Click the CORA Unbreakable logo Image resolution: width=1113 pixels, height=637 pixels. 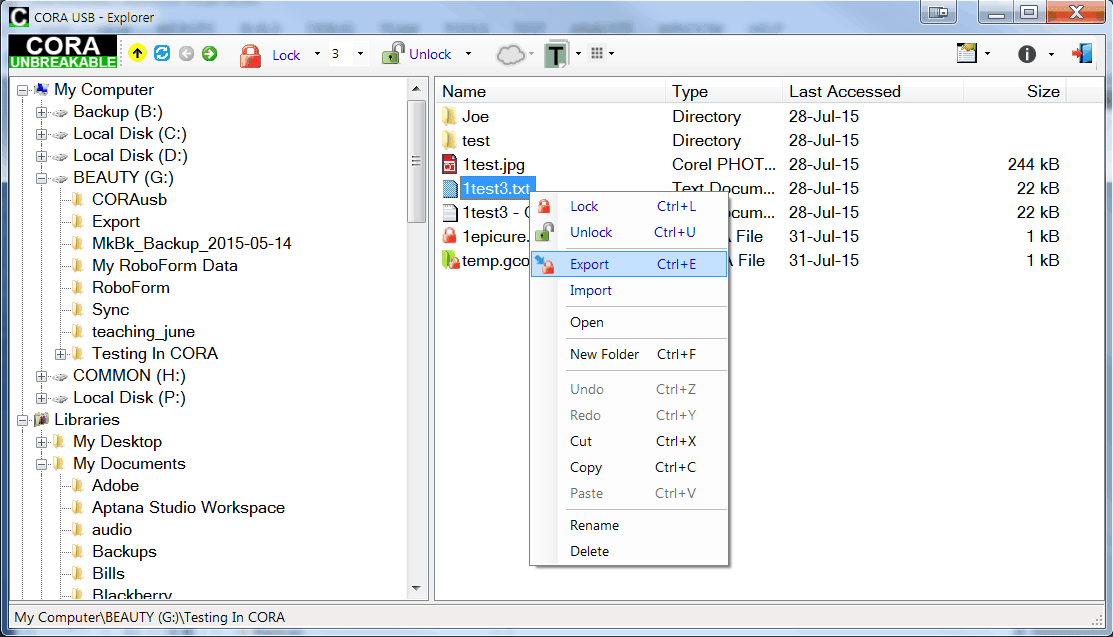[63, 53]
